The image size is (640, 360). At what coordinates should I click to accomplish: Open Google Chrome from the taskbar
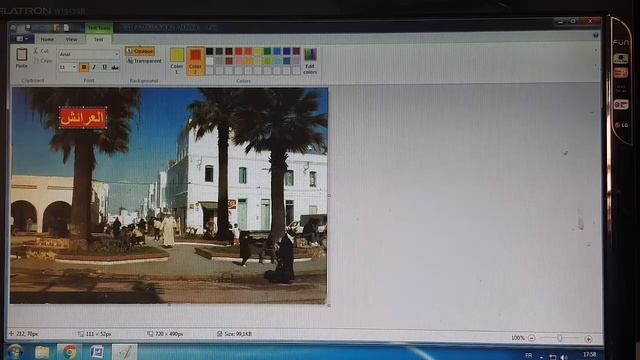click(x=69, y=352)
